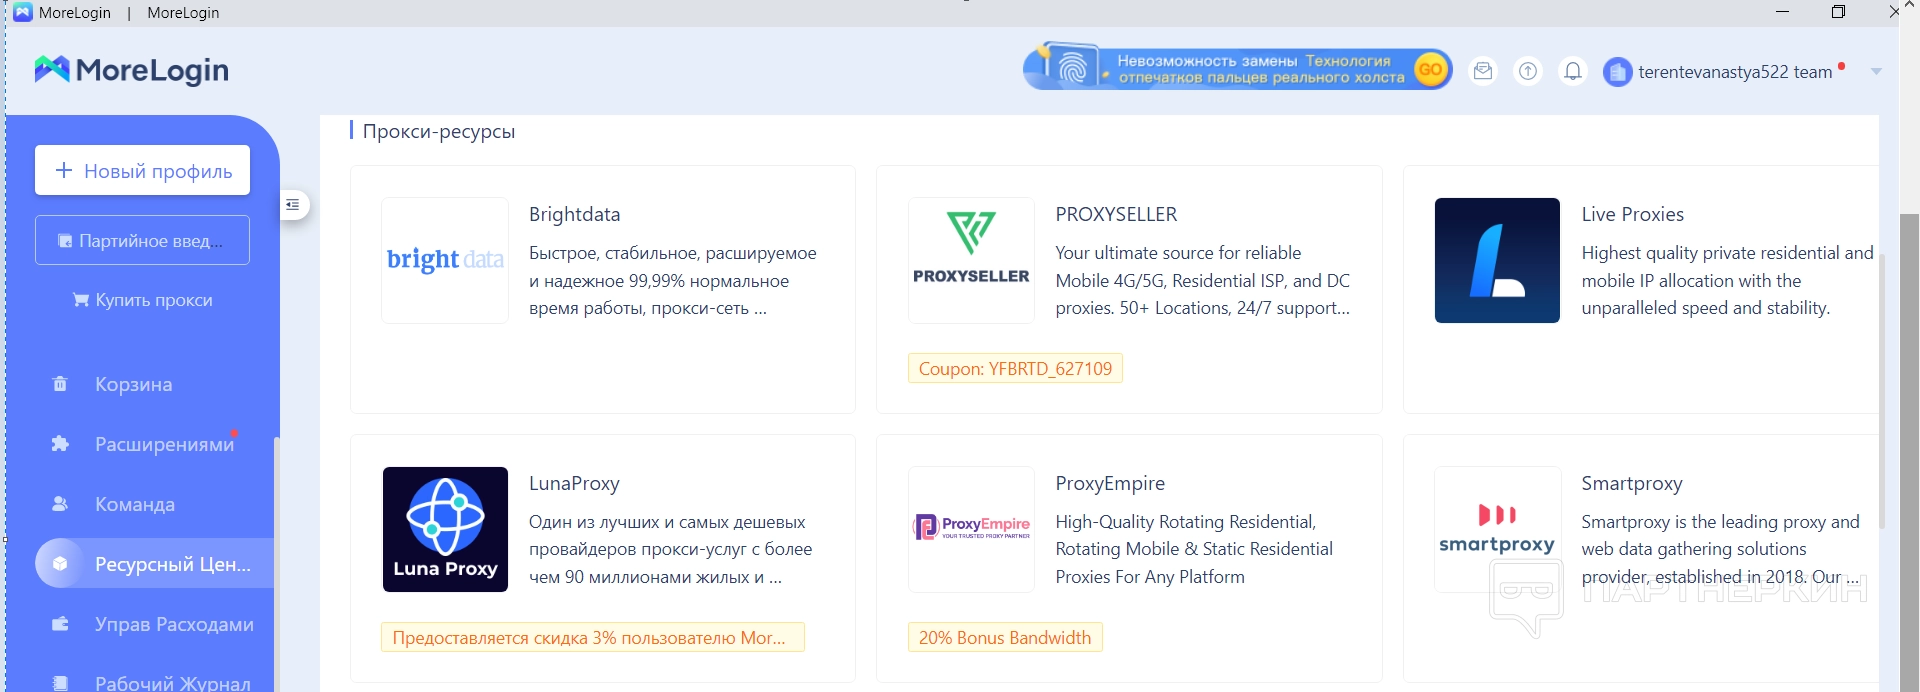Click the MoreLogin logo in header

pos(132,70)
